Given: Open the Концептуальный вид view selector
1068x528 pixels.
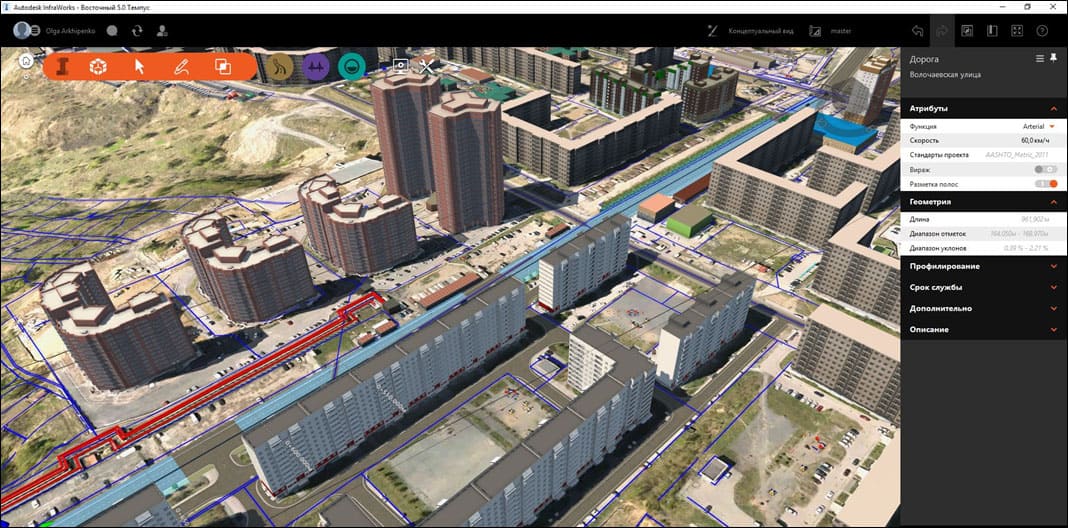Looking at the screenshot, I should coord(760,31).
